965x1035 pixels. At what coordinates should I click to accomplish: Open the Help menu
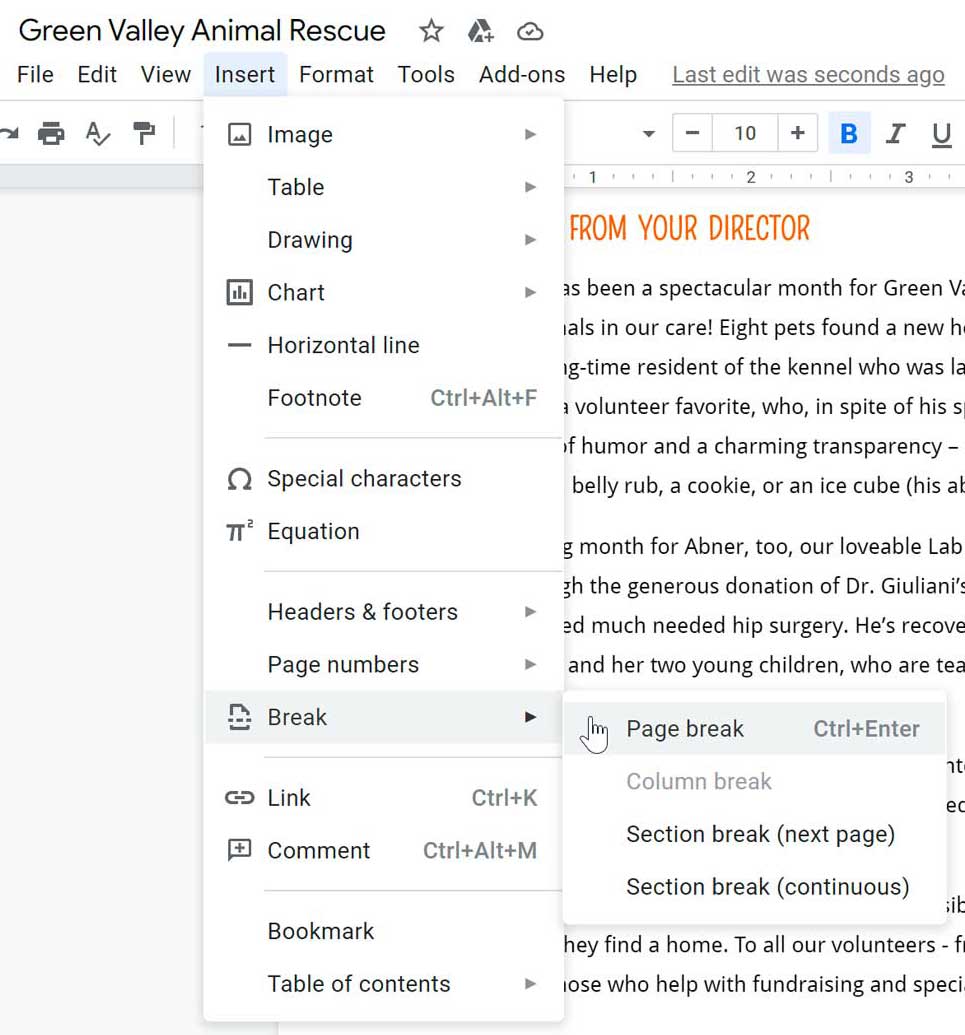613,75
